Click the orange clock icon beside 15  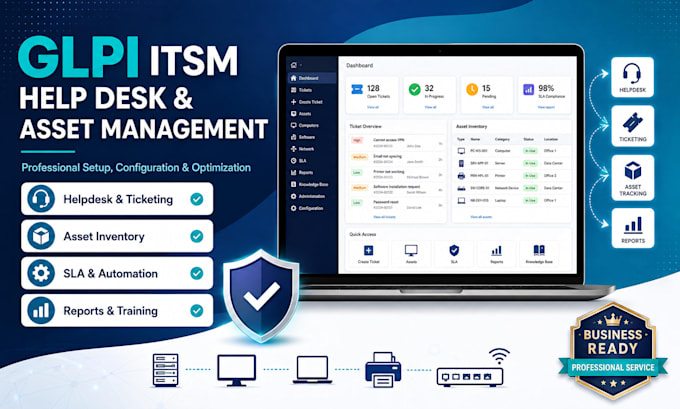472,89
